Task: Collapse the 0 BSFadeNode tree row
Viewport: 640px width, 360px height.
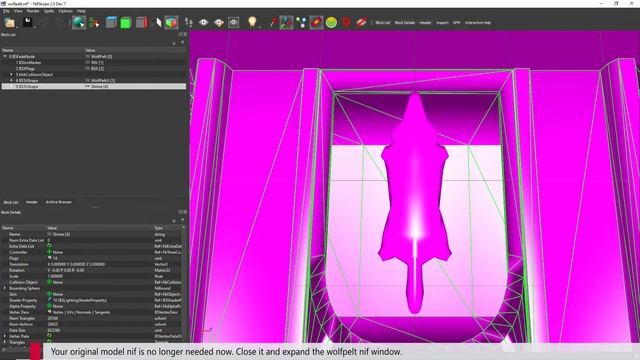Action: click(x=5, y=56)
